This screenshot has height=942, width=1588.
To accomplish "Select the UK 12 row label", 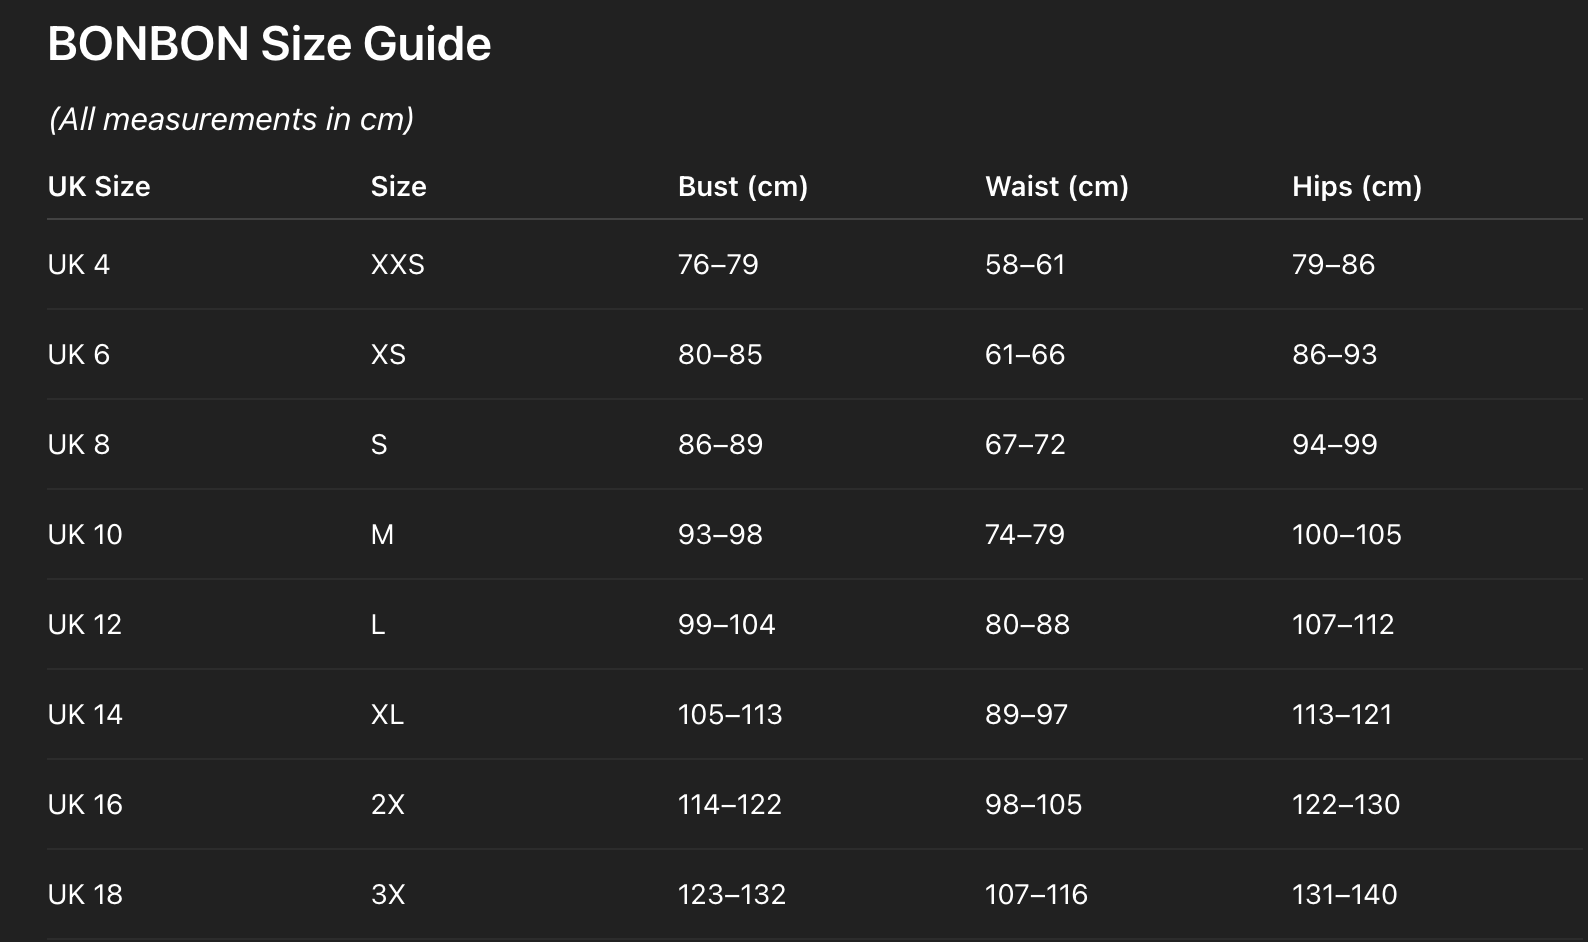I will click(x=85, y=625).
